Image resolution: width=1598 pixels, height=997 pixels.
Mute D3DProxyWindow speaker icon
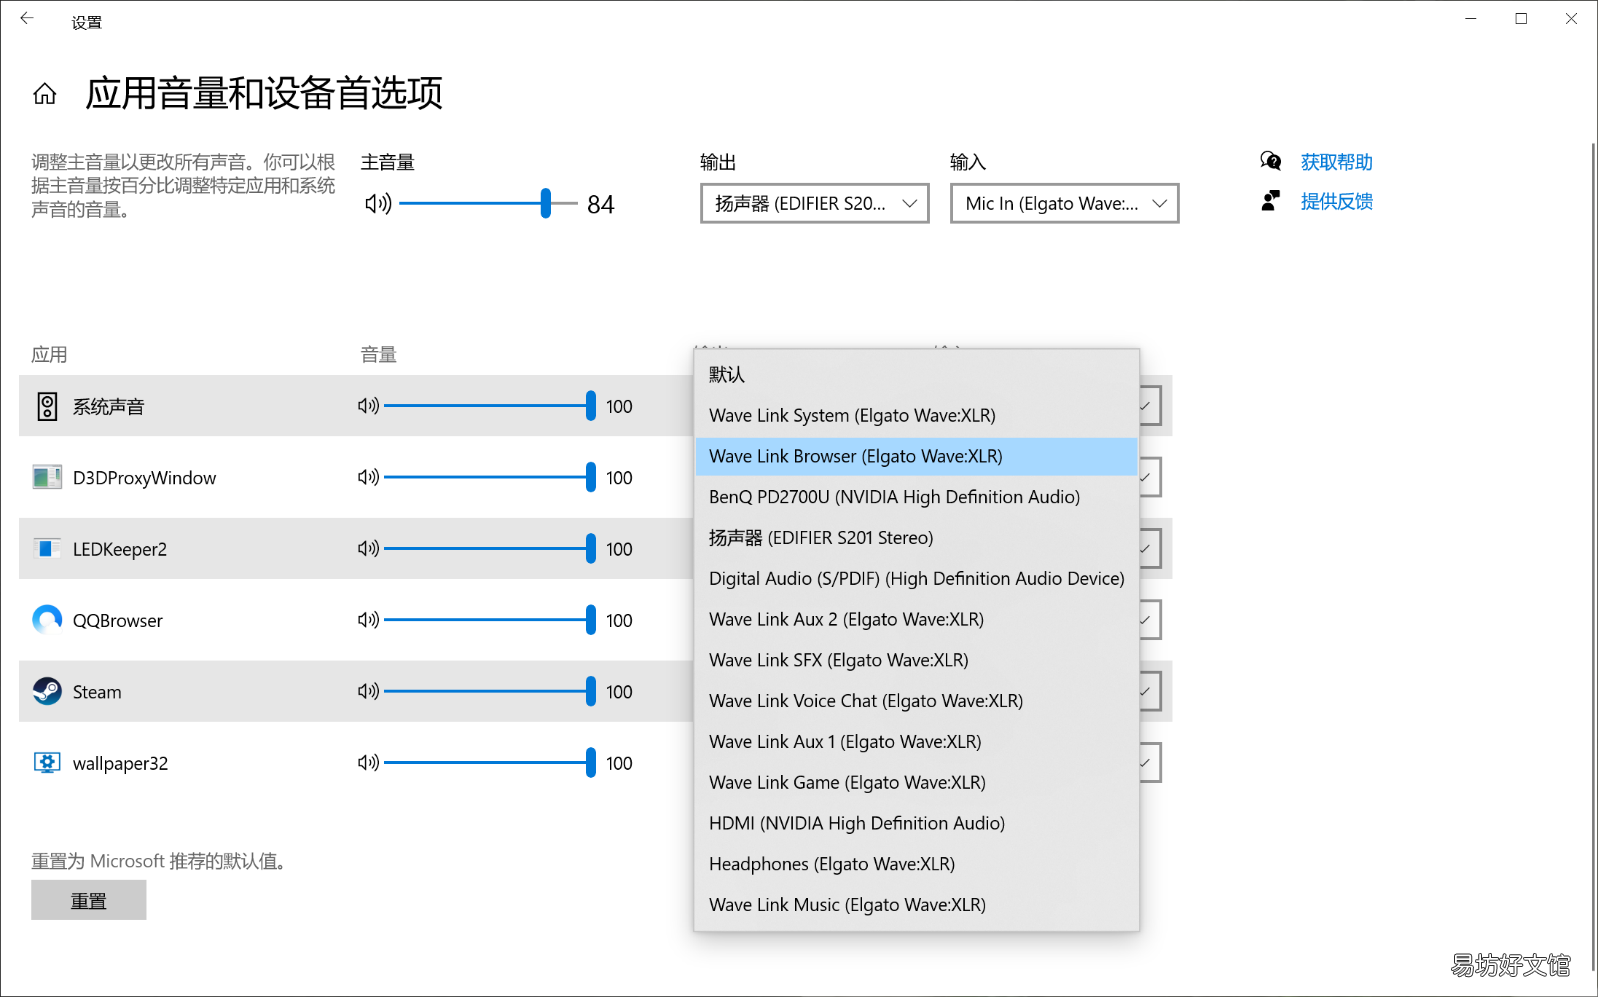click(368, 477)
